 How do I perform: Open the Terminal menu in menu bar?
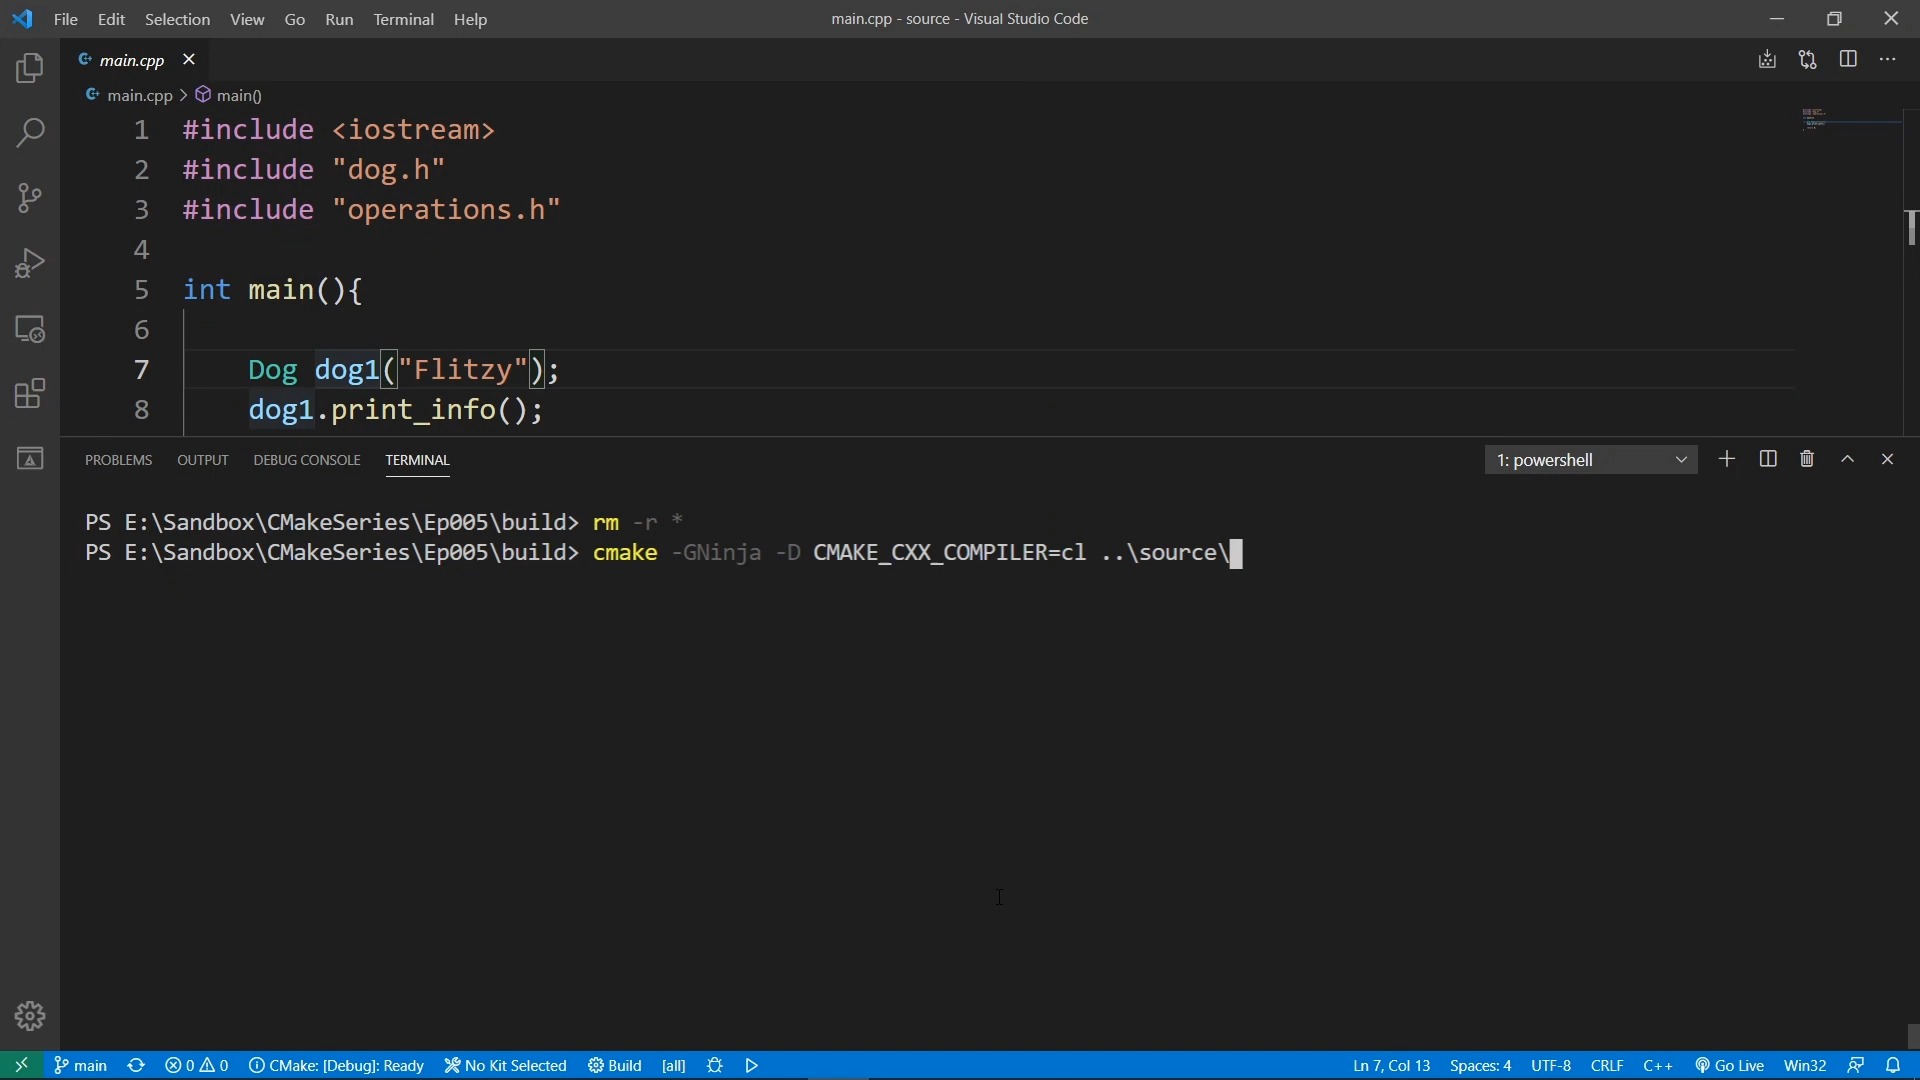coord(402,18)
